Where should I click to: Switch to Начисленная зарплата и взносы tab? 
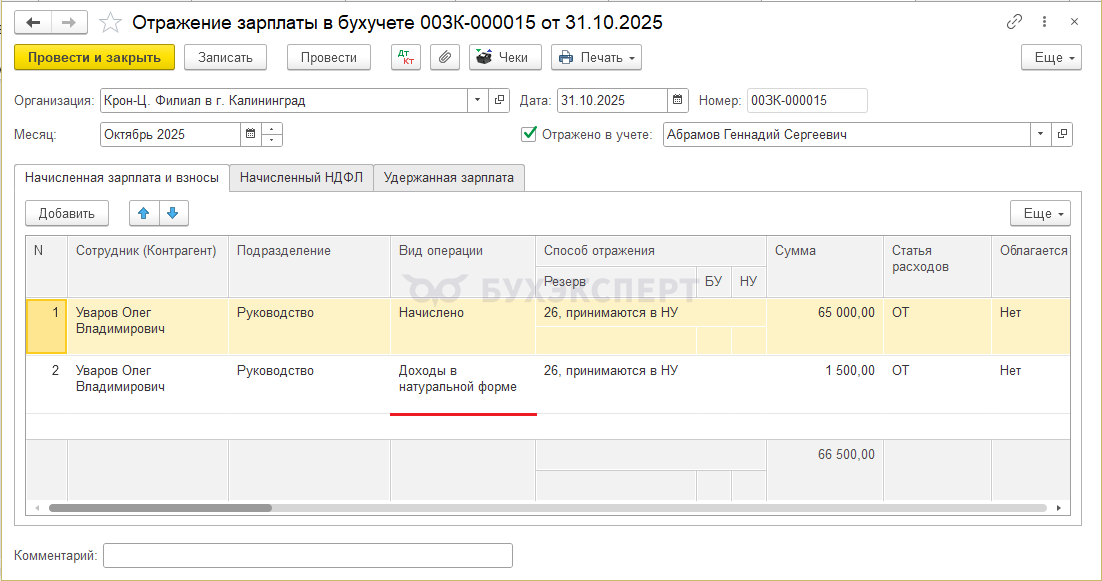click(122, 178)
